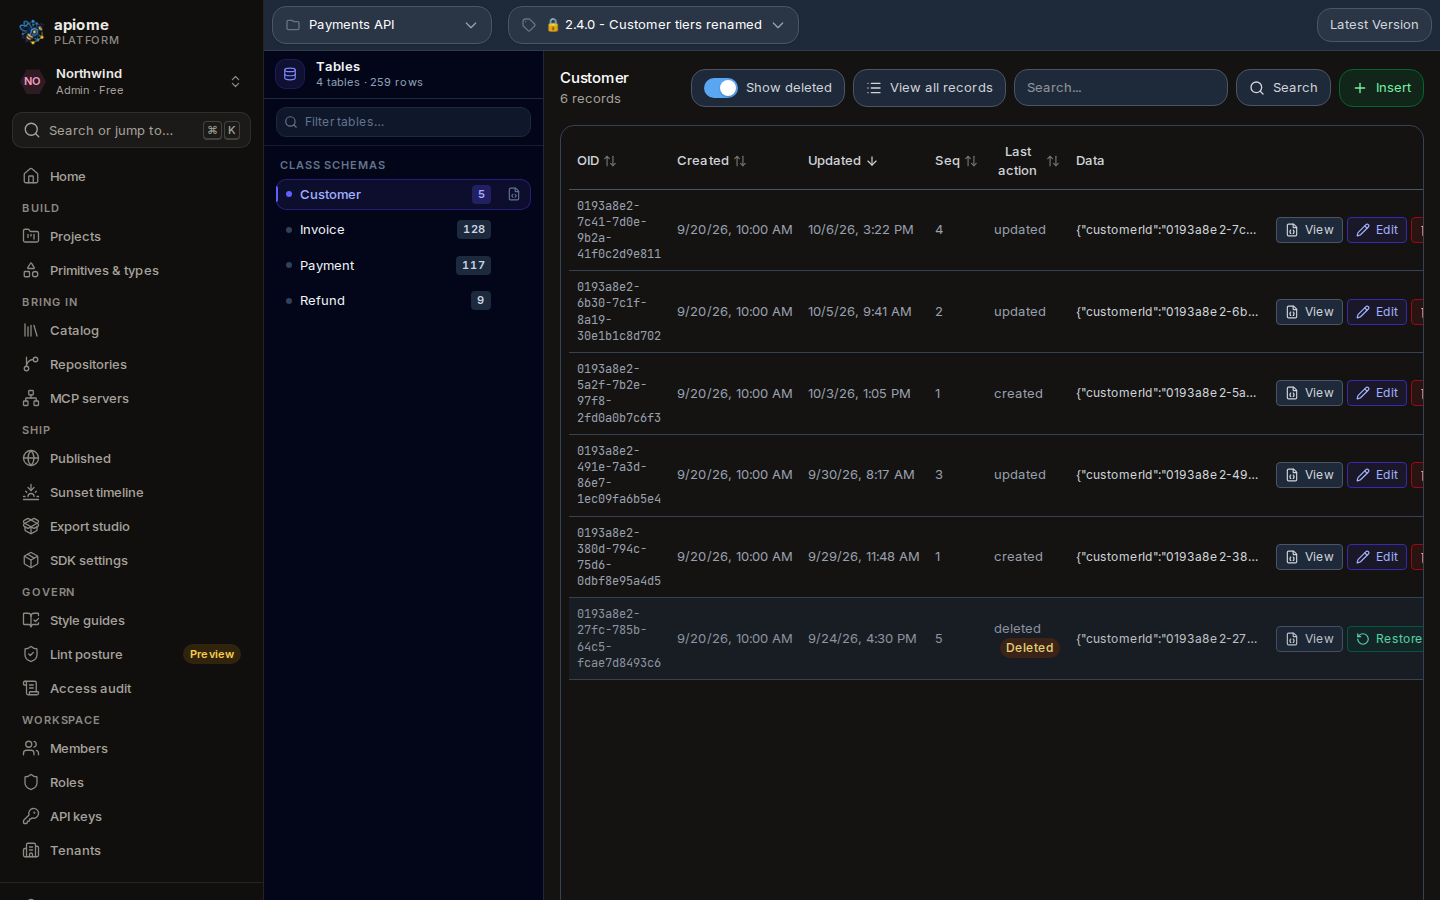Open the Payments API project dropdown
Image resolution: width=1440 pixels, height=900 pixels.
point(382,25)
